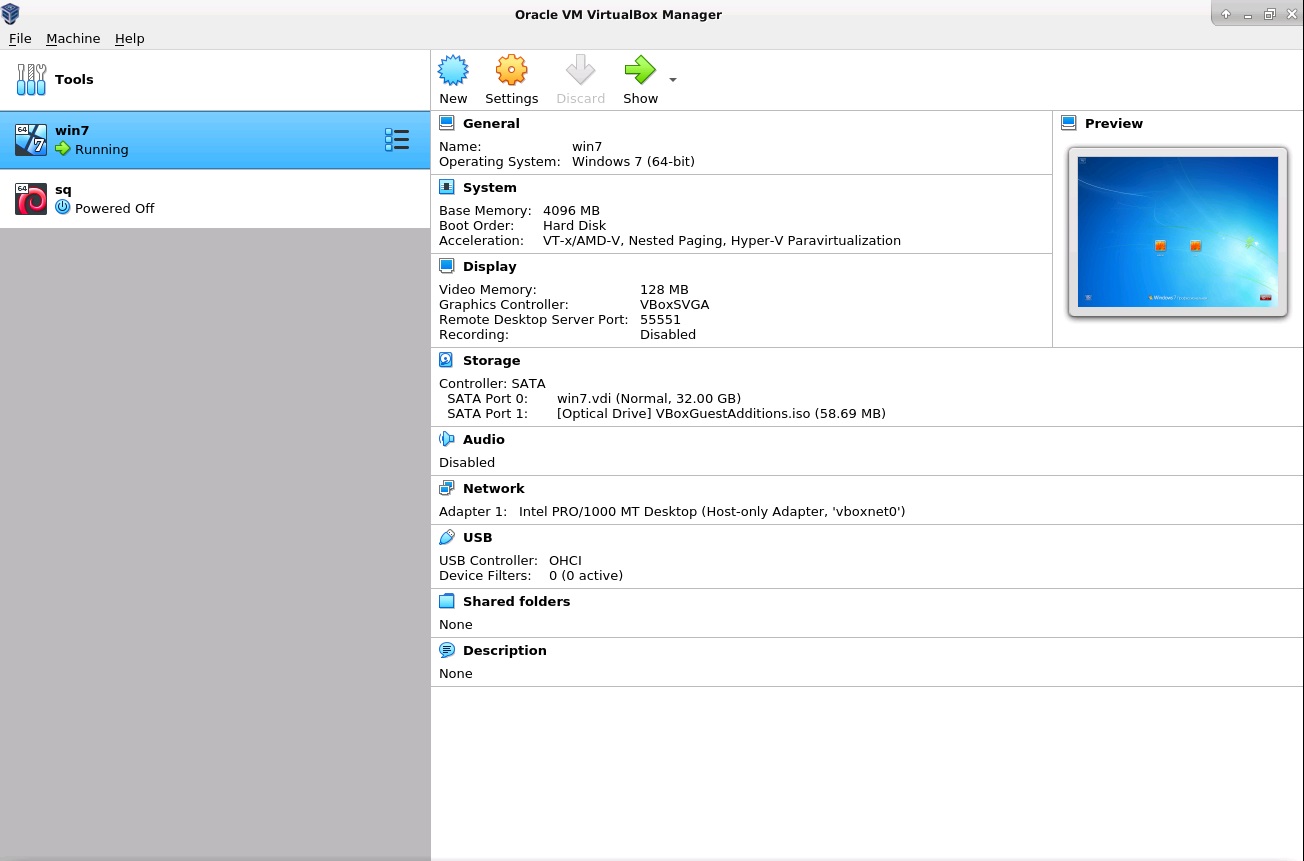Click the General section icon

click(x=447, y=123)
